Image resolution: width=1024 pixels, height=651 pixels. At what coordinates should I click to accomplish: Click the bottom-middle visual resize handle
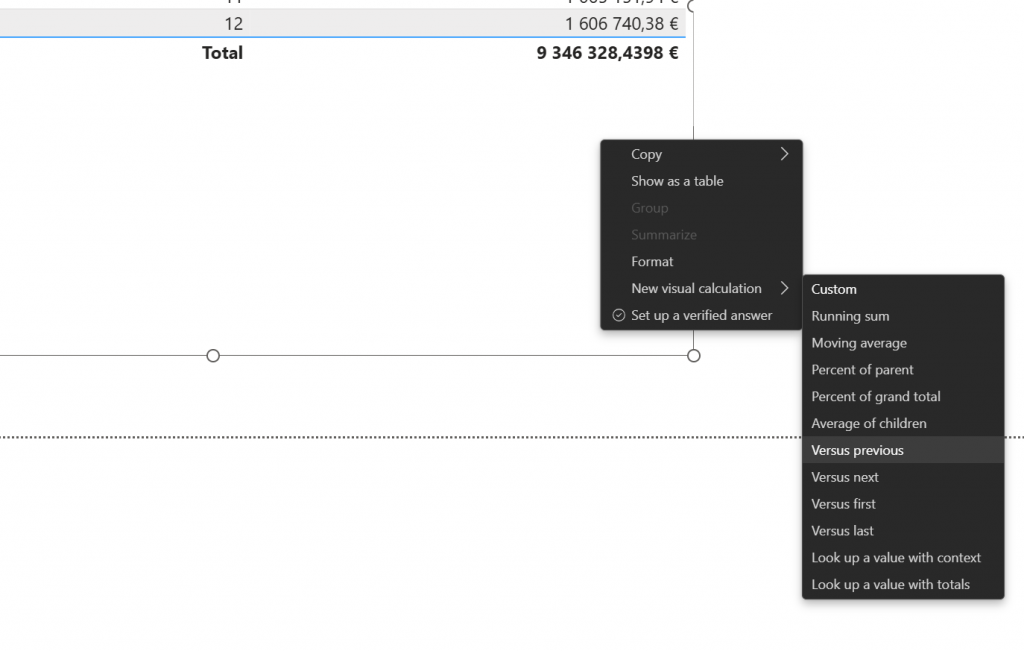(213, 356)
